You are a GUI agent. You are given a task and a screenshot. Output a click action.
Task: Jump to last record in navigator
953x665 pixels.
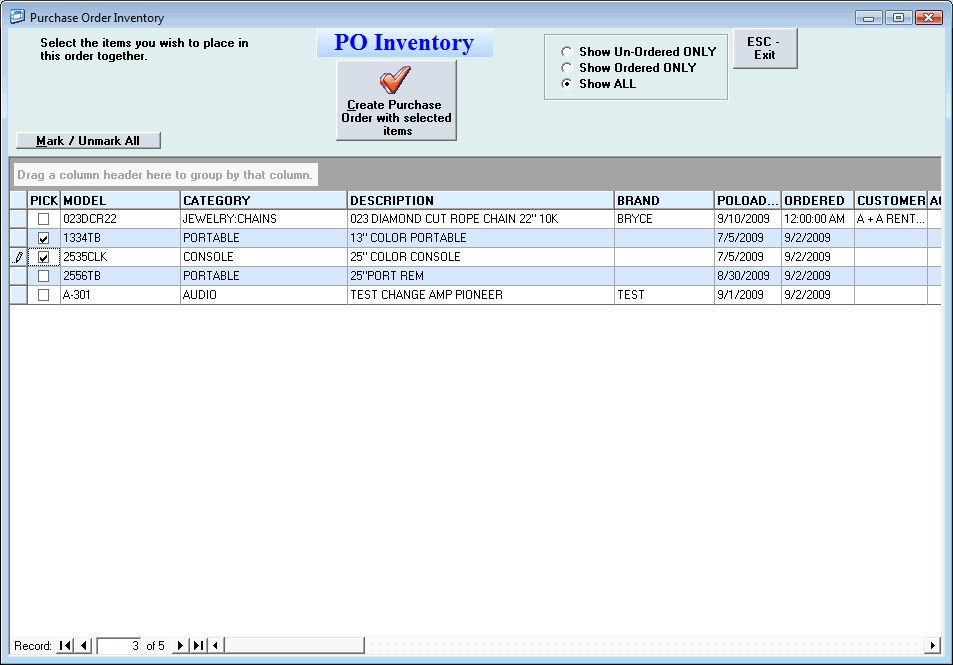[198, 646]
